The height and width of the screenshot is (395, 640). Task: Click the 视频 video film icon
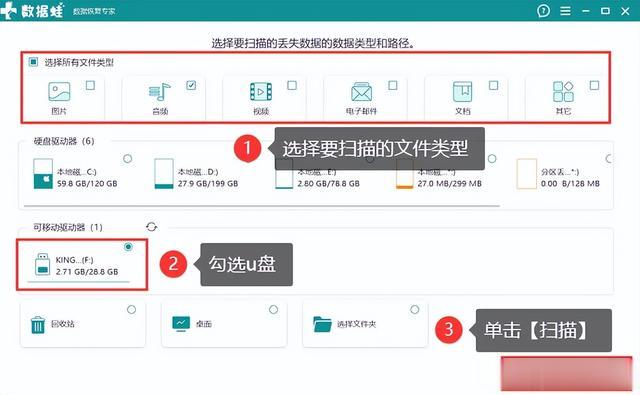[261, 92]
